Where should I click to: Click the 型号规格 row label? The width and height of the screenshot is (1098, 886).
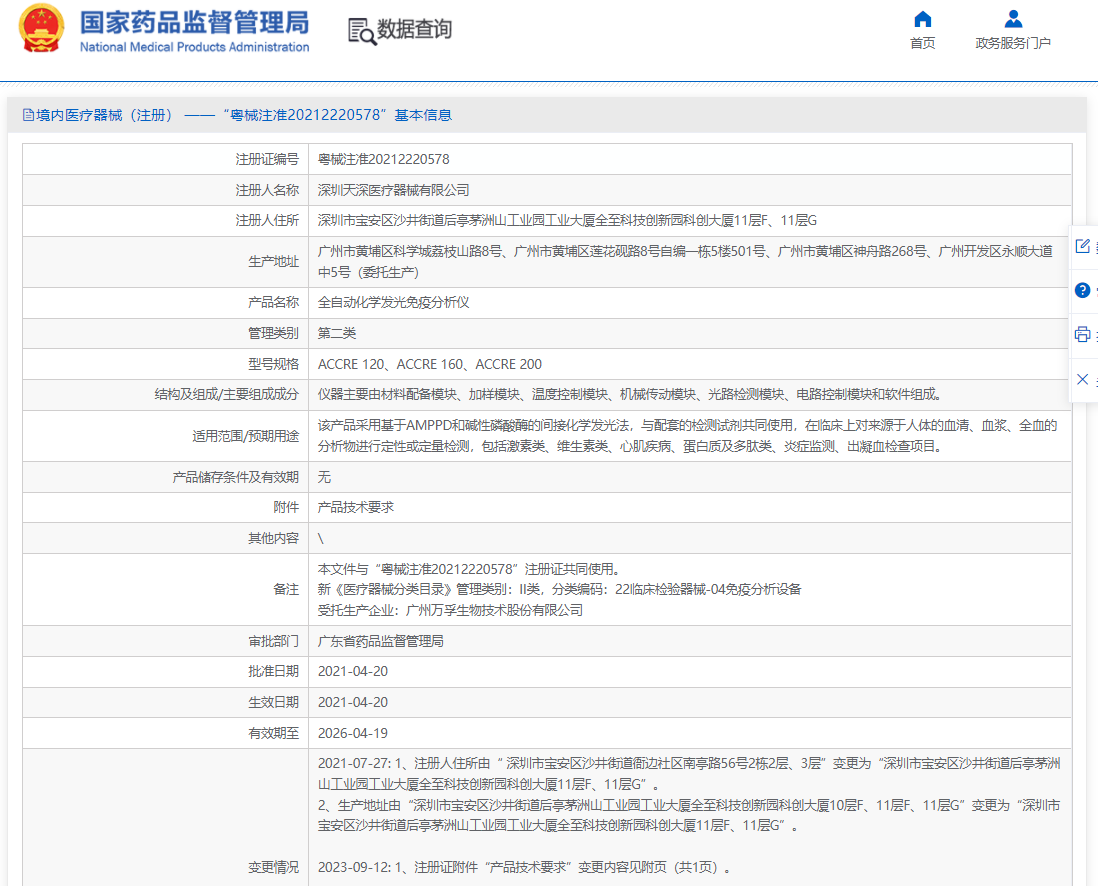273,364
